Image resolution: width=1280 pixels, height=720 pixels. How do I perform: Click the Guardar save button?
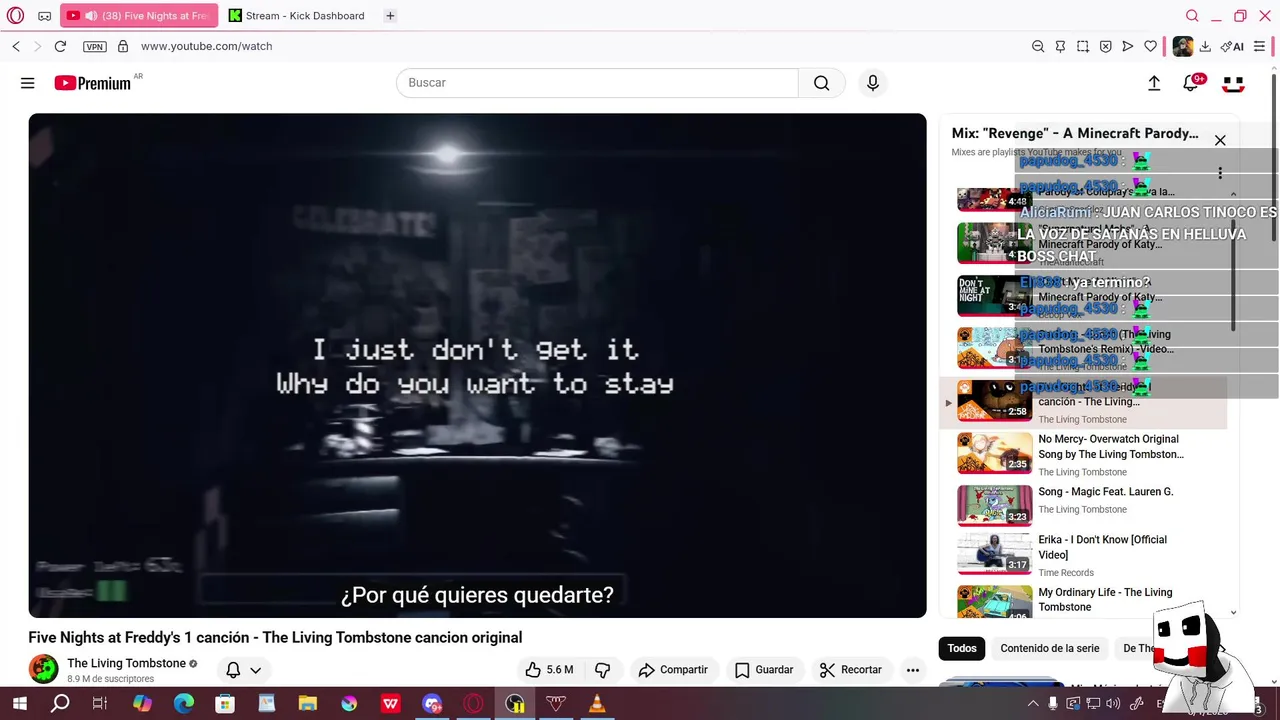coord(764,670)
